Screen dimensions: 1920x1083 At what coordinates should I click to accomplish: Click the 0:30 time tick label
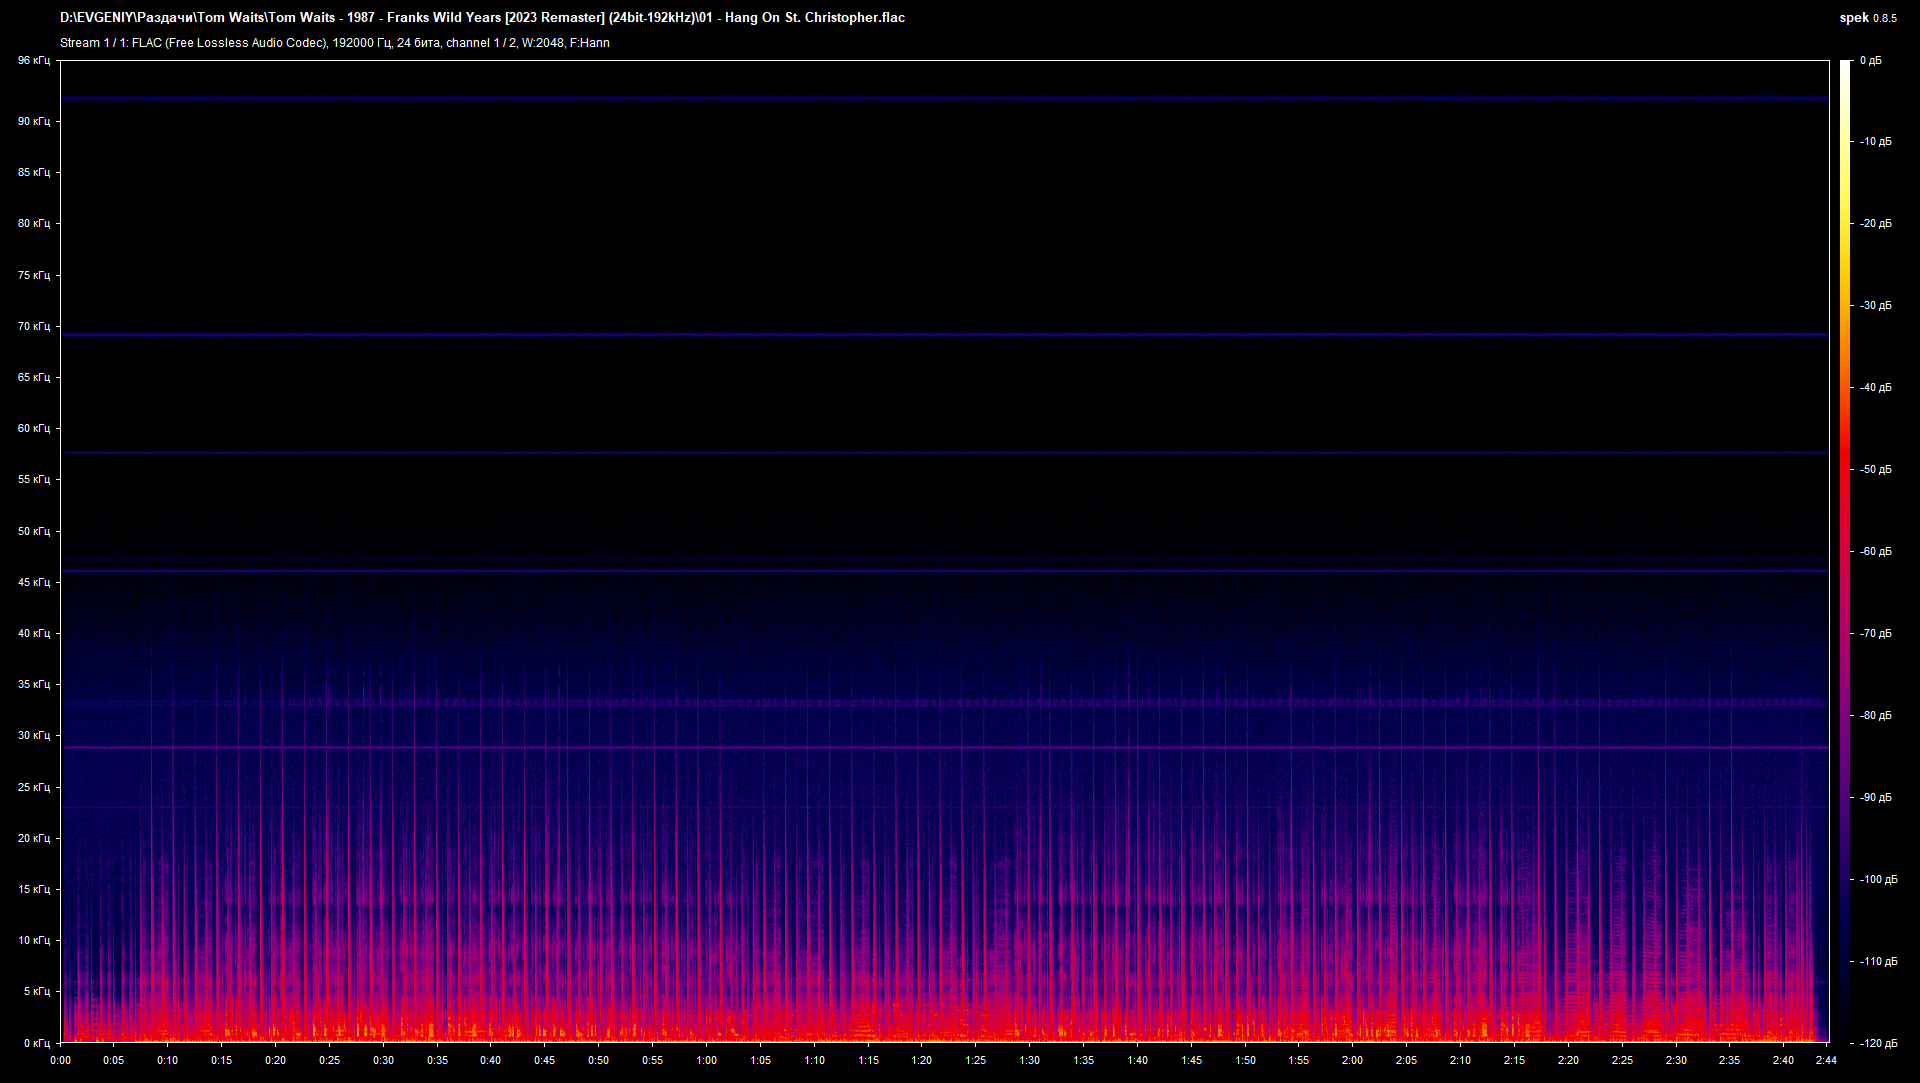tap(383, 1061)
